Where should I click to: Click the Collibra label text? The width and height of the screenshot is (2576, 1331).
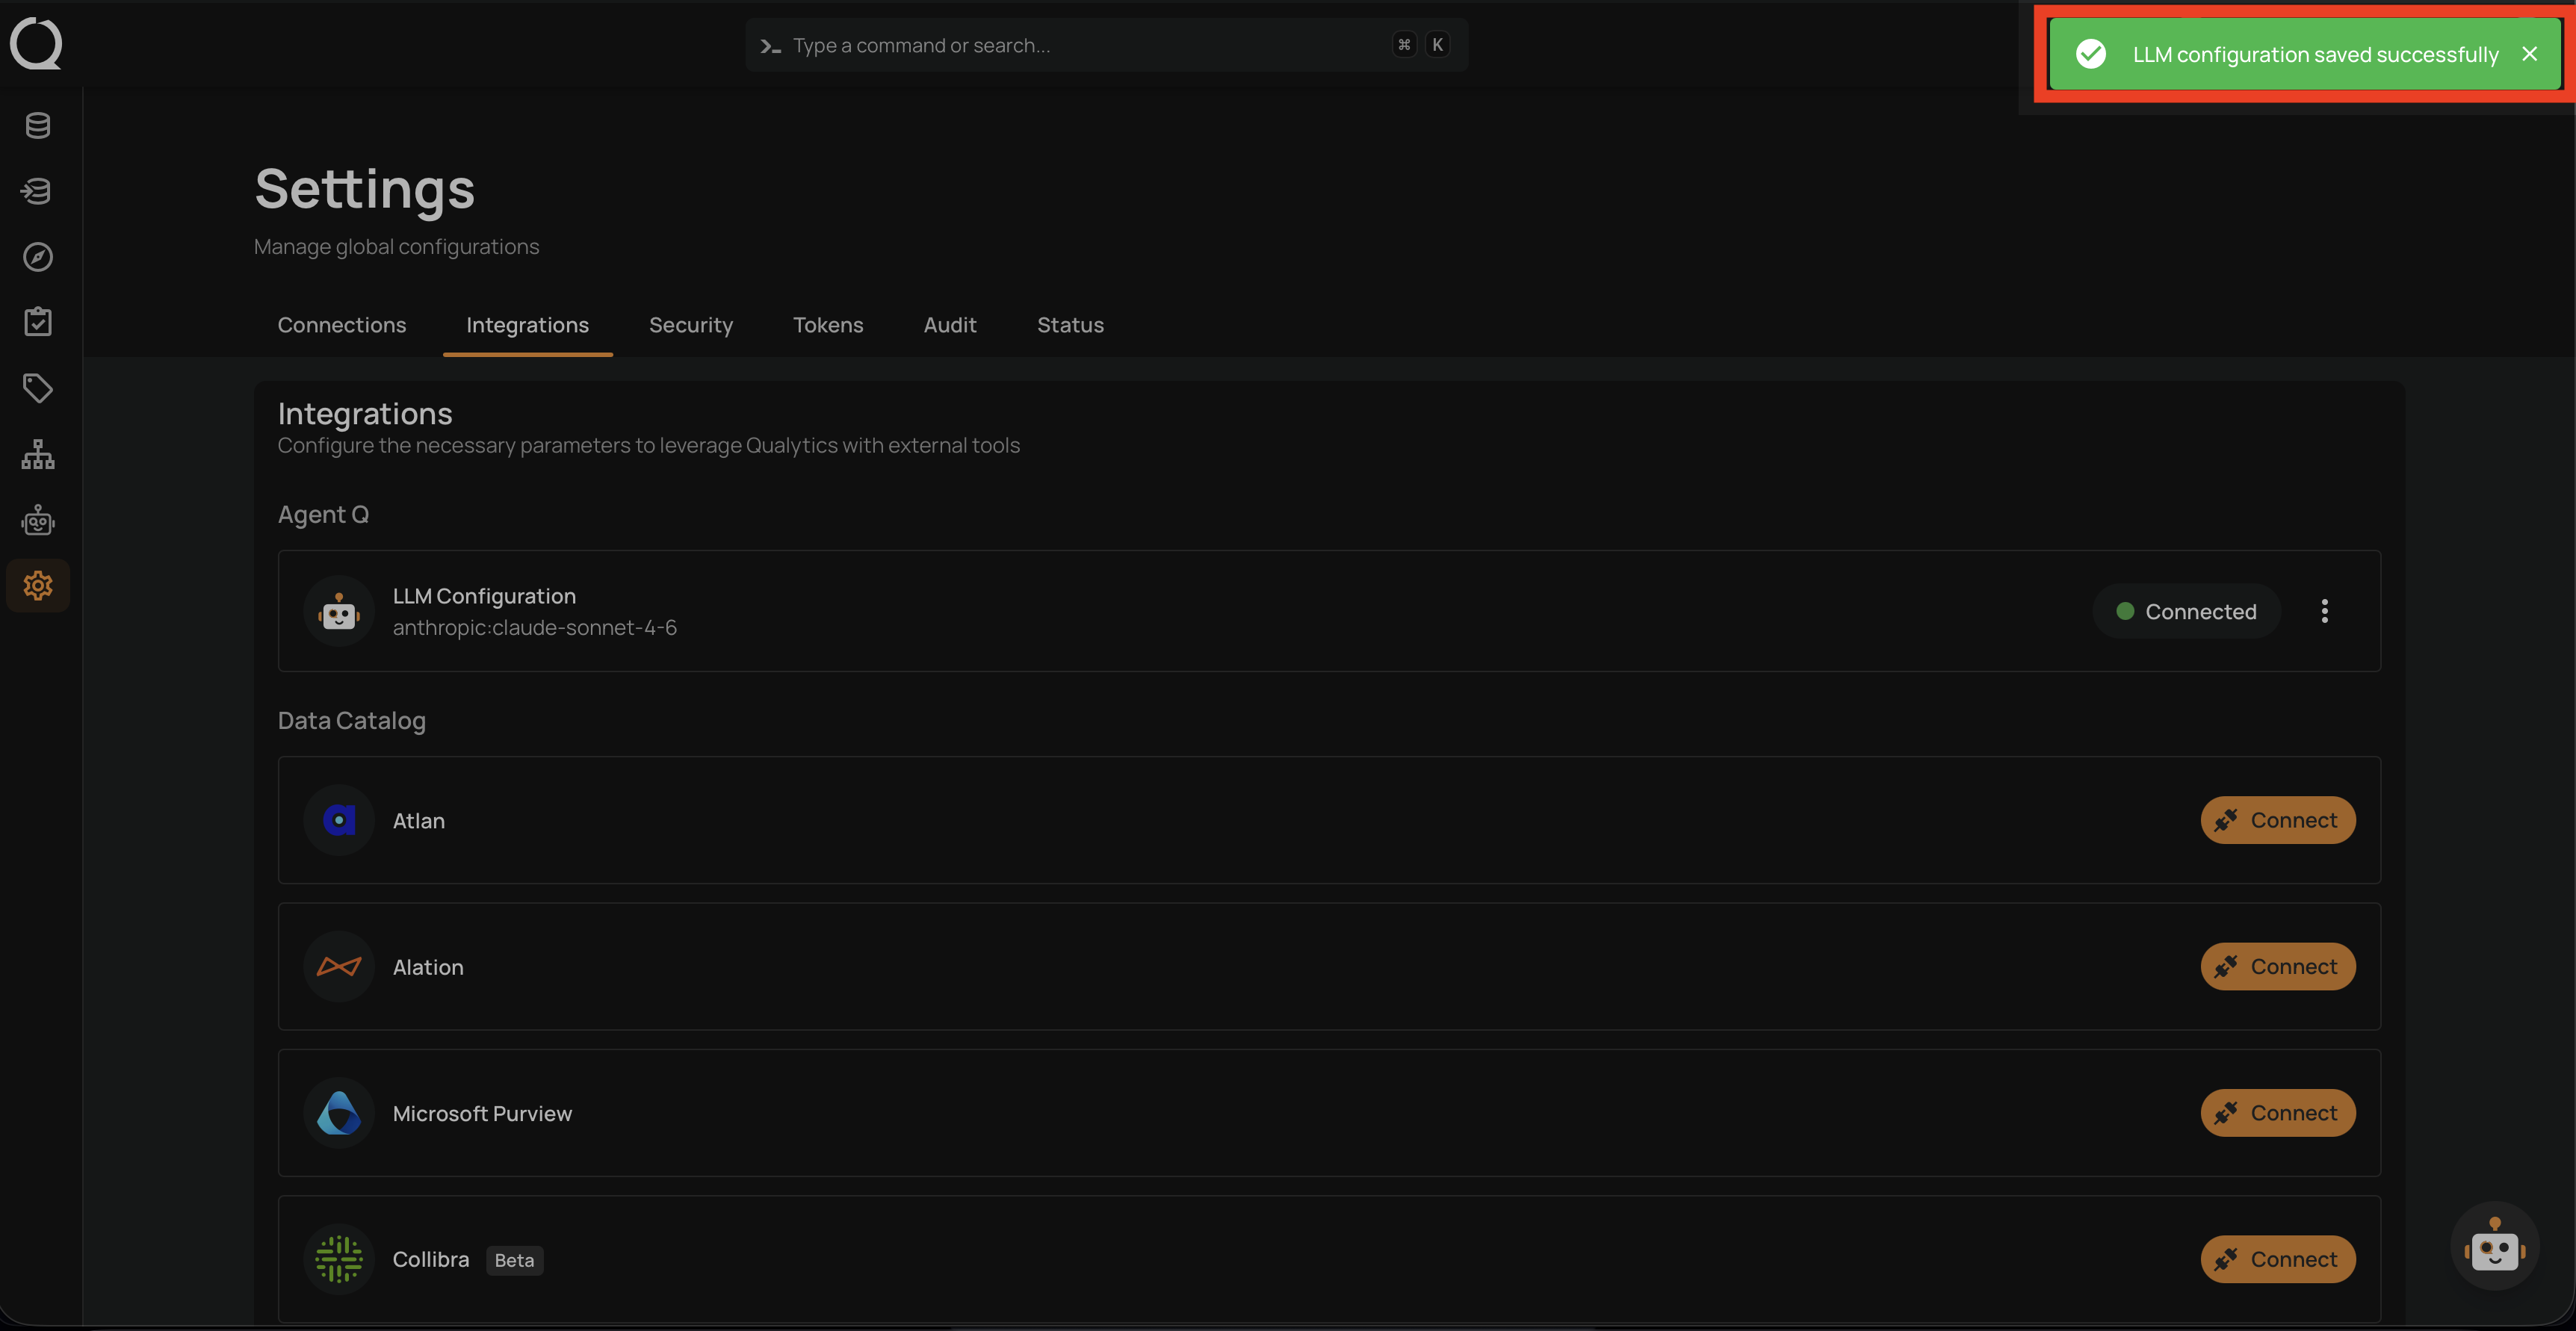[431, 1259]
